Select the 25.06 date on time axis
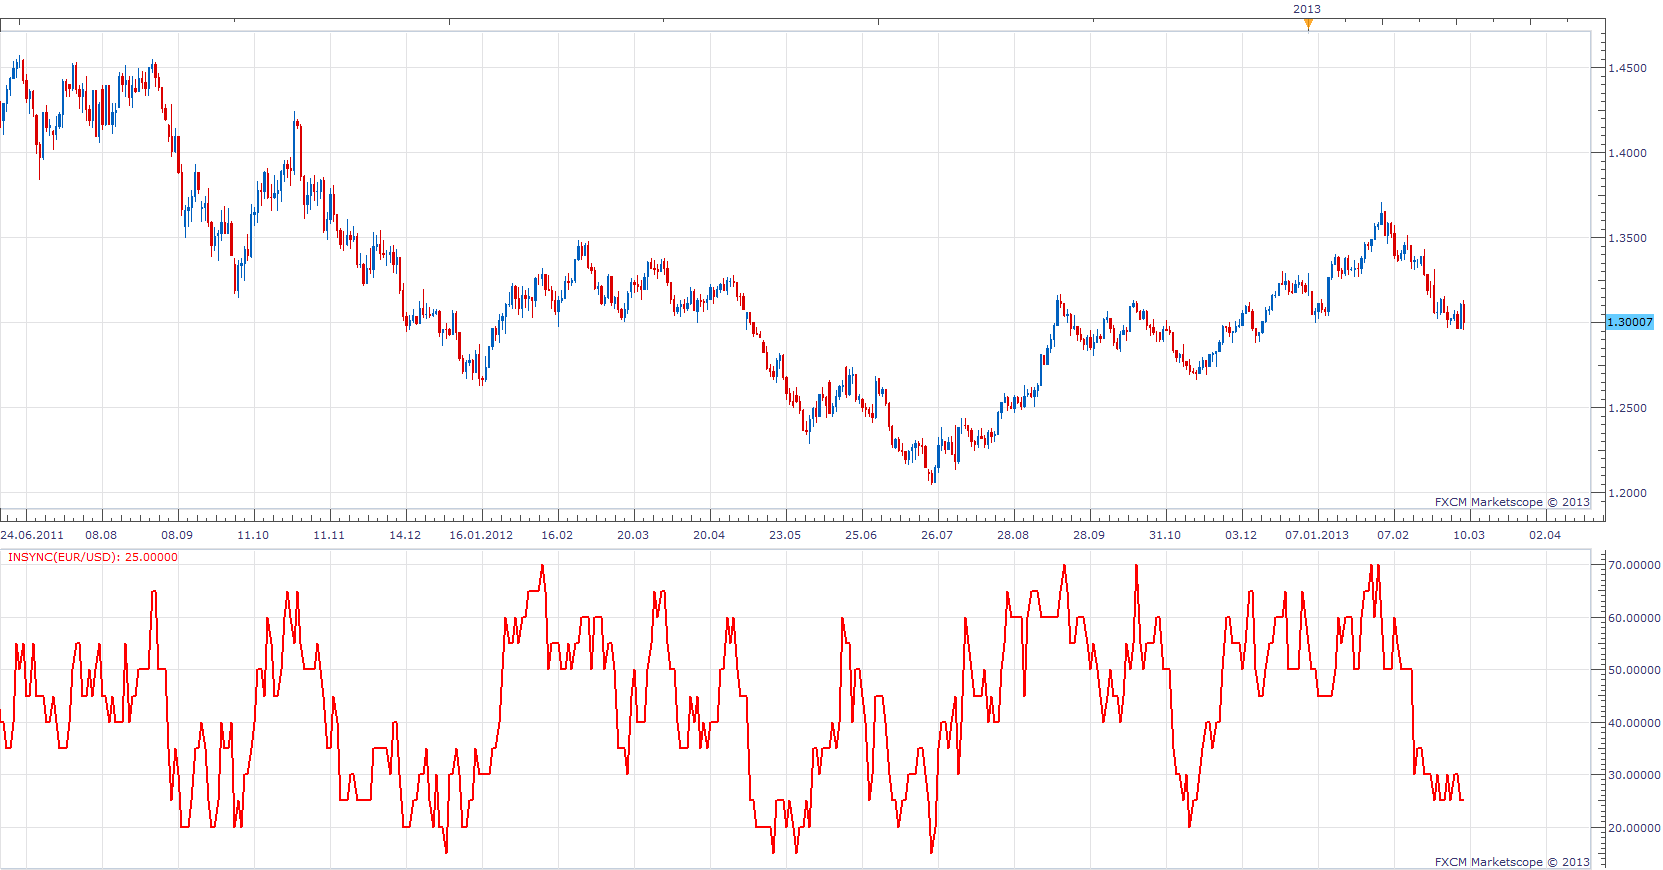This screenshot has height=870, width=1663. pos(861,535)
